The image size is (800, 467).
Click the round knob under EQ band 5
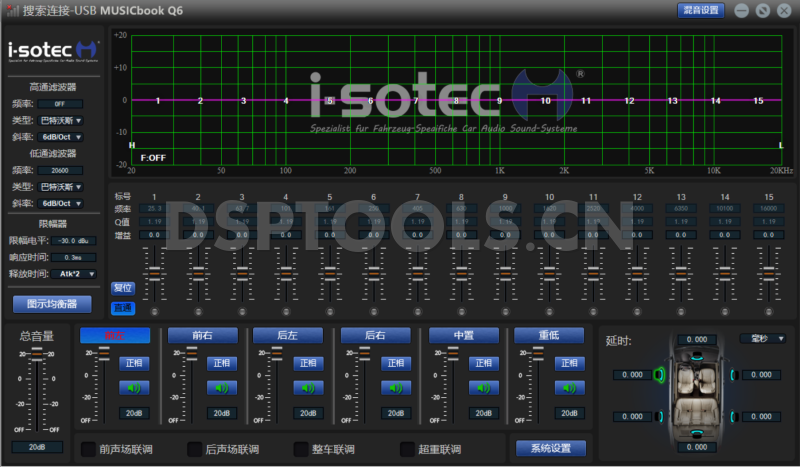point(330,311)
